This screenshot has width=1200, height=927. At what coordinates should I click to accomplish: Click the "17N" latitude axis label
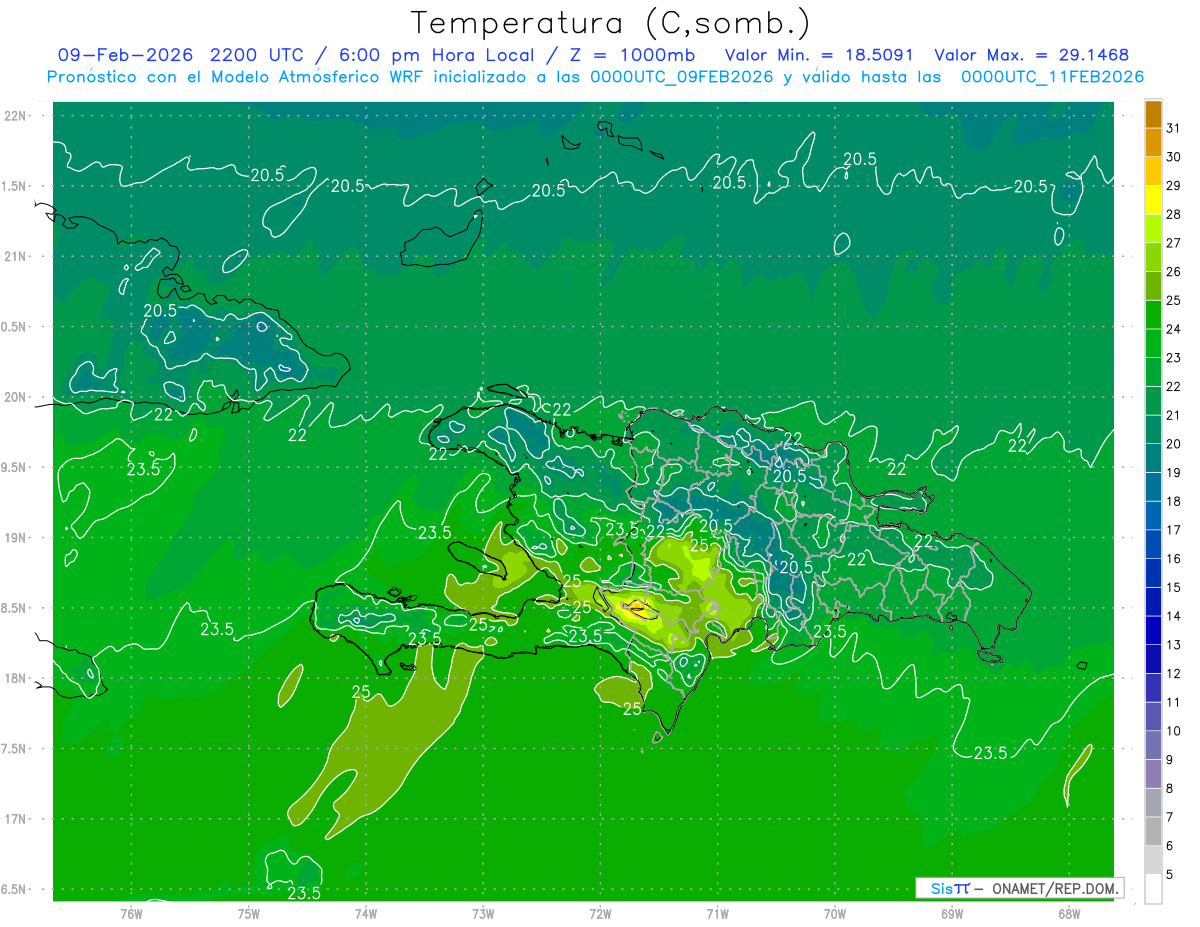[x=17, y=819]
